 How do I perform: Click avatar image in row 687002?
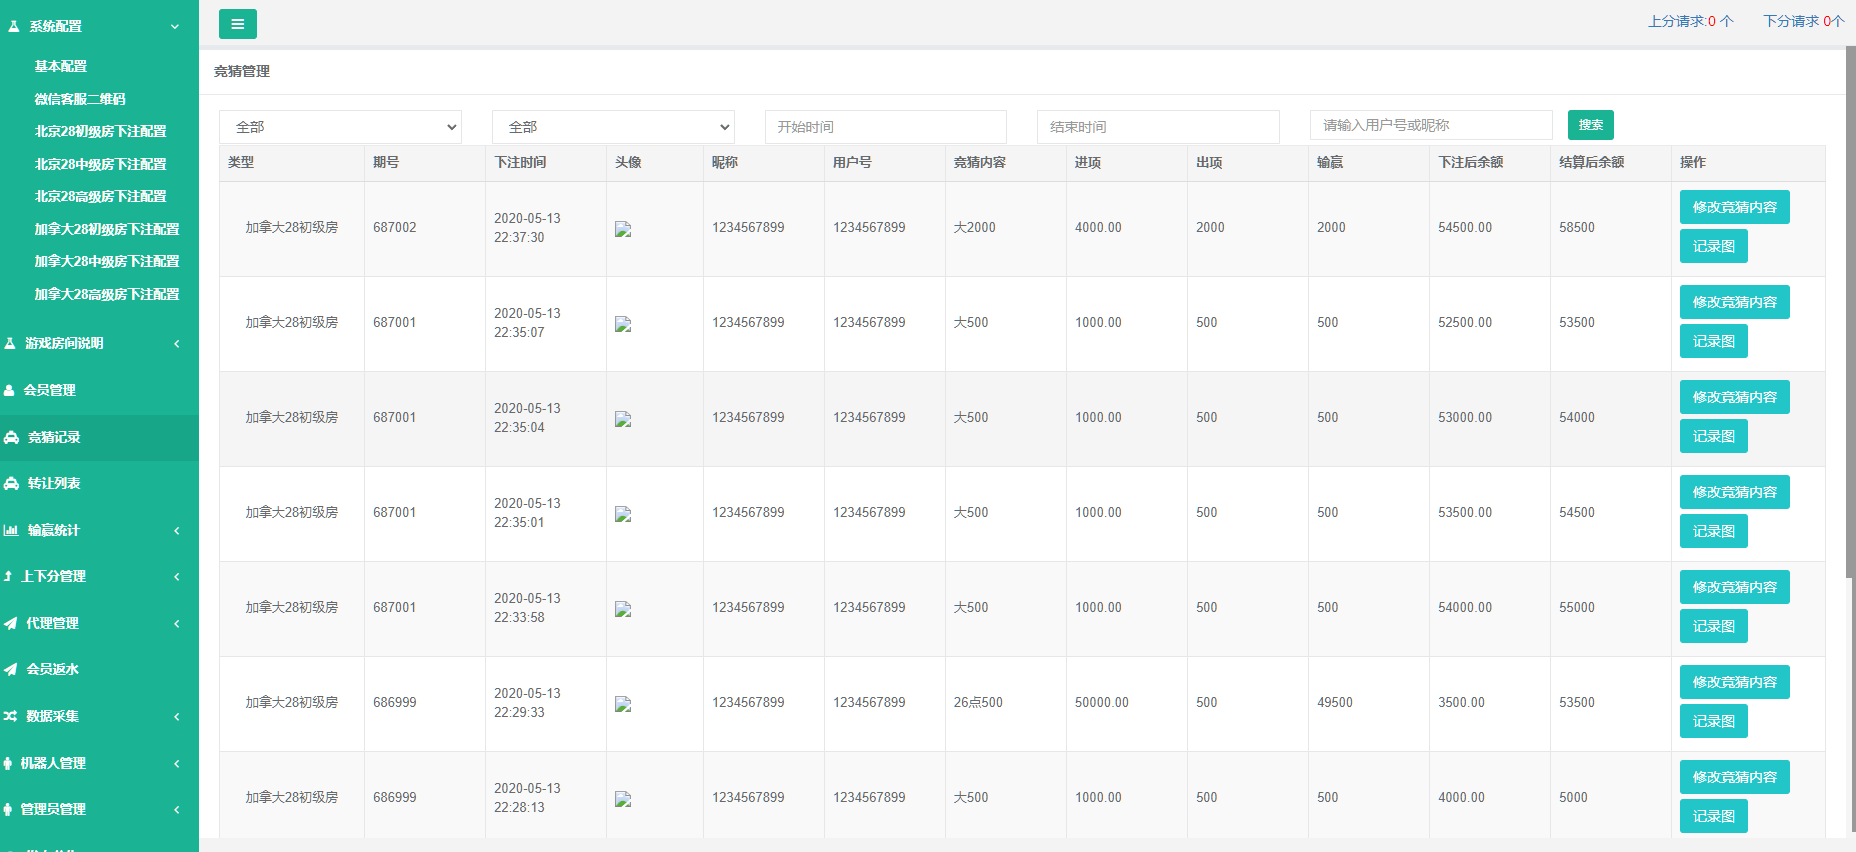623,229
